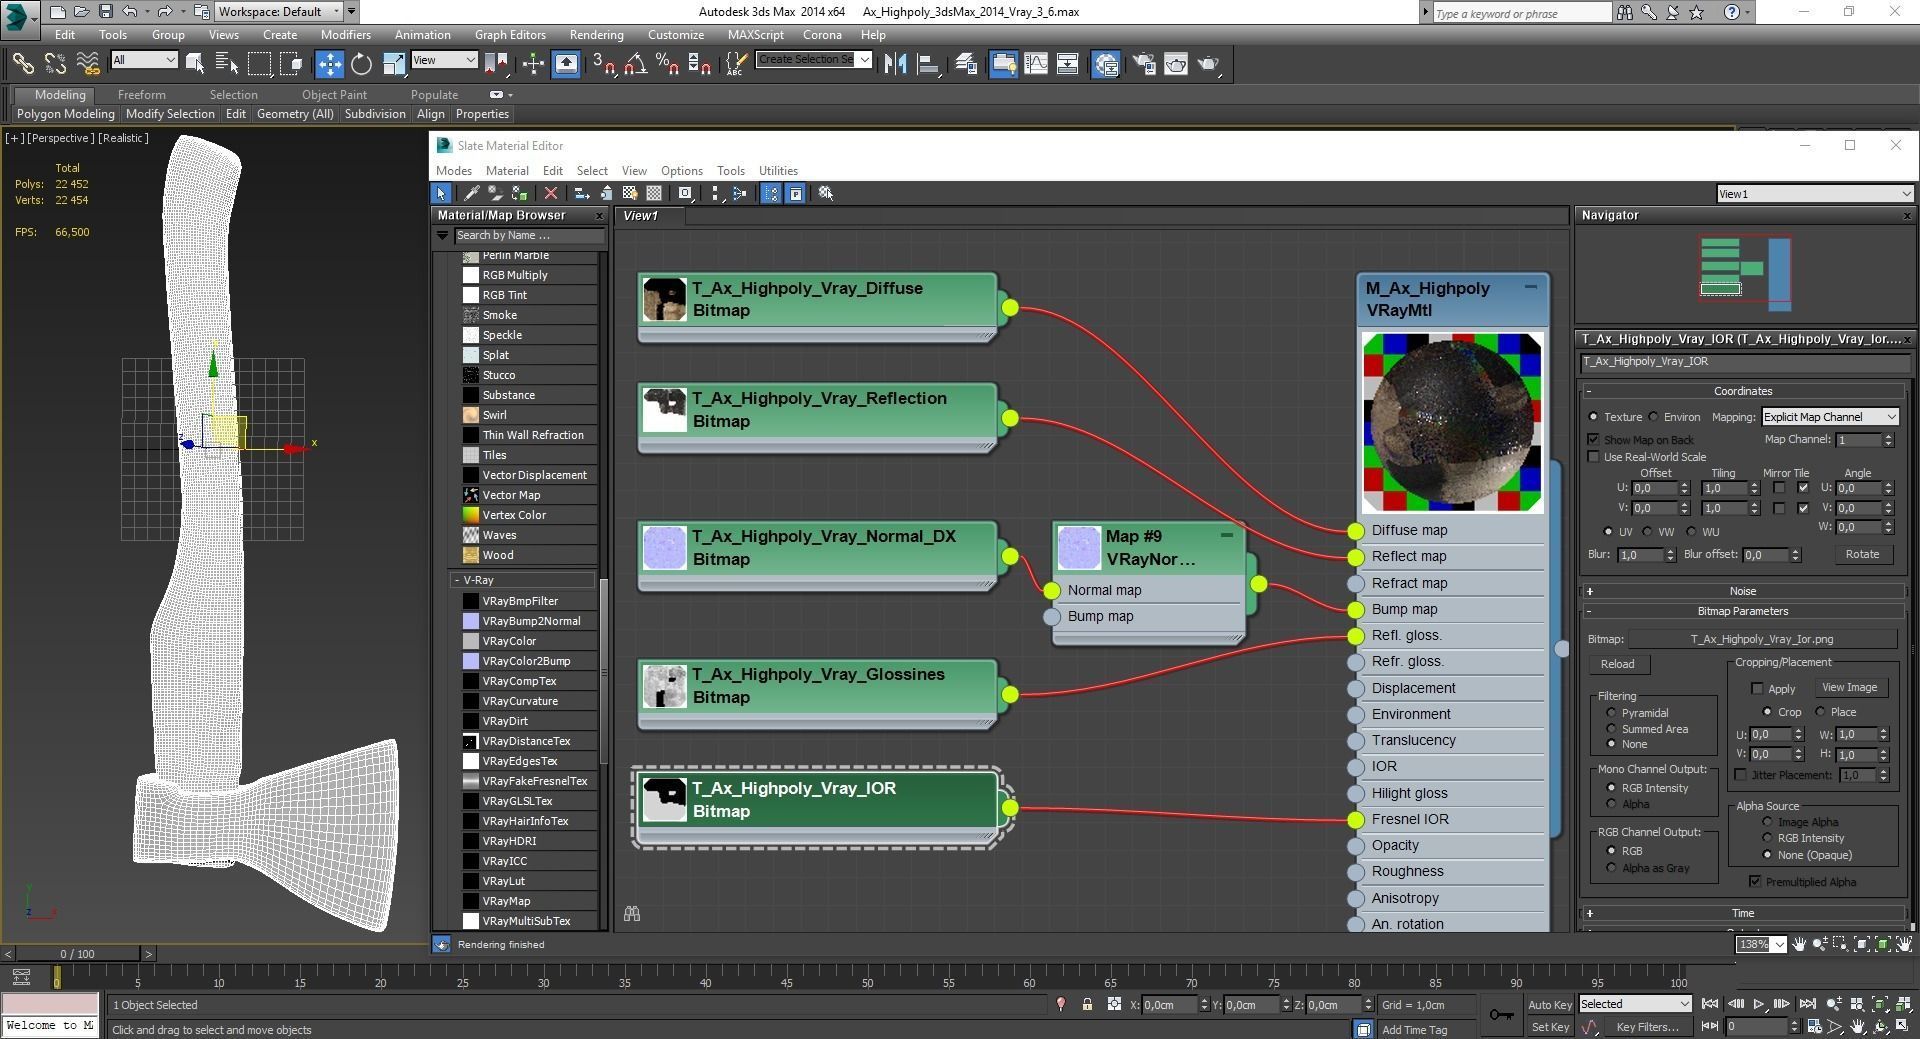This screenshot has height=1039, width=1920.
Task: Click the Play Animation button
Action: 1758,1004
